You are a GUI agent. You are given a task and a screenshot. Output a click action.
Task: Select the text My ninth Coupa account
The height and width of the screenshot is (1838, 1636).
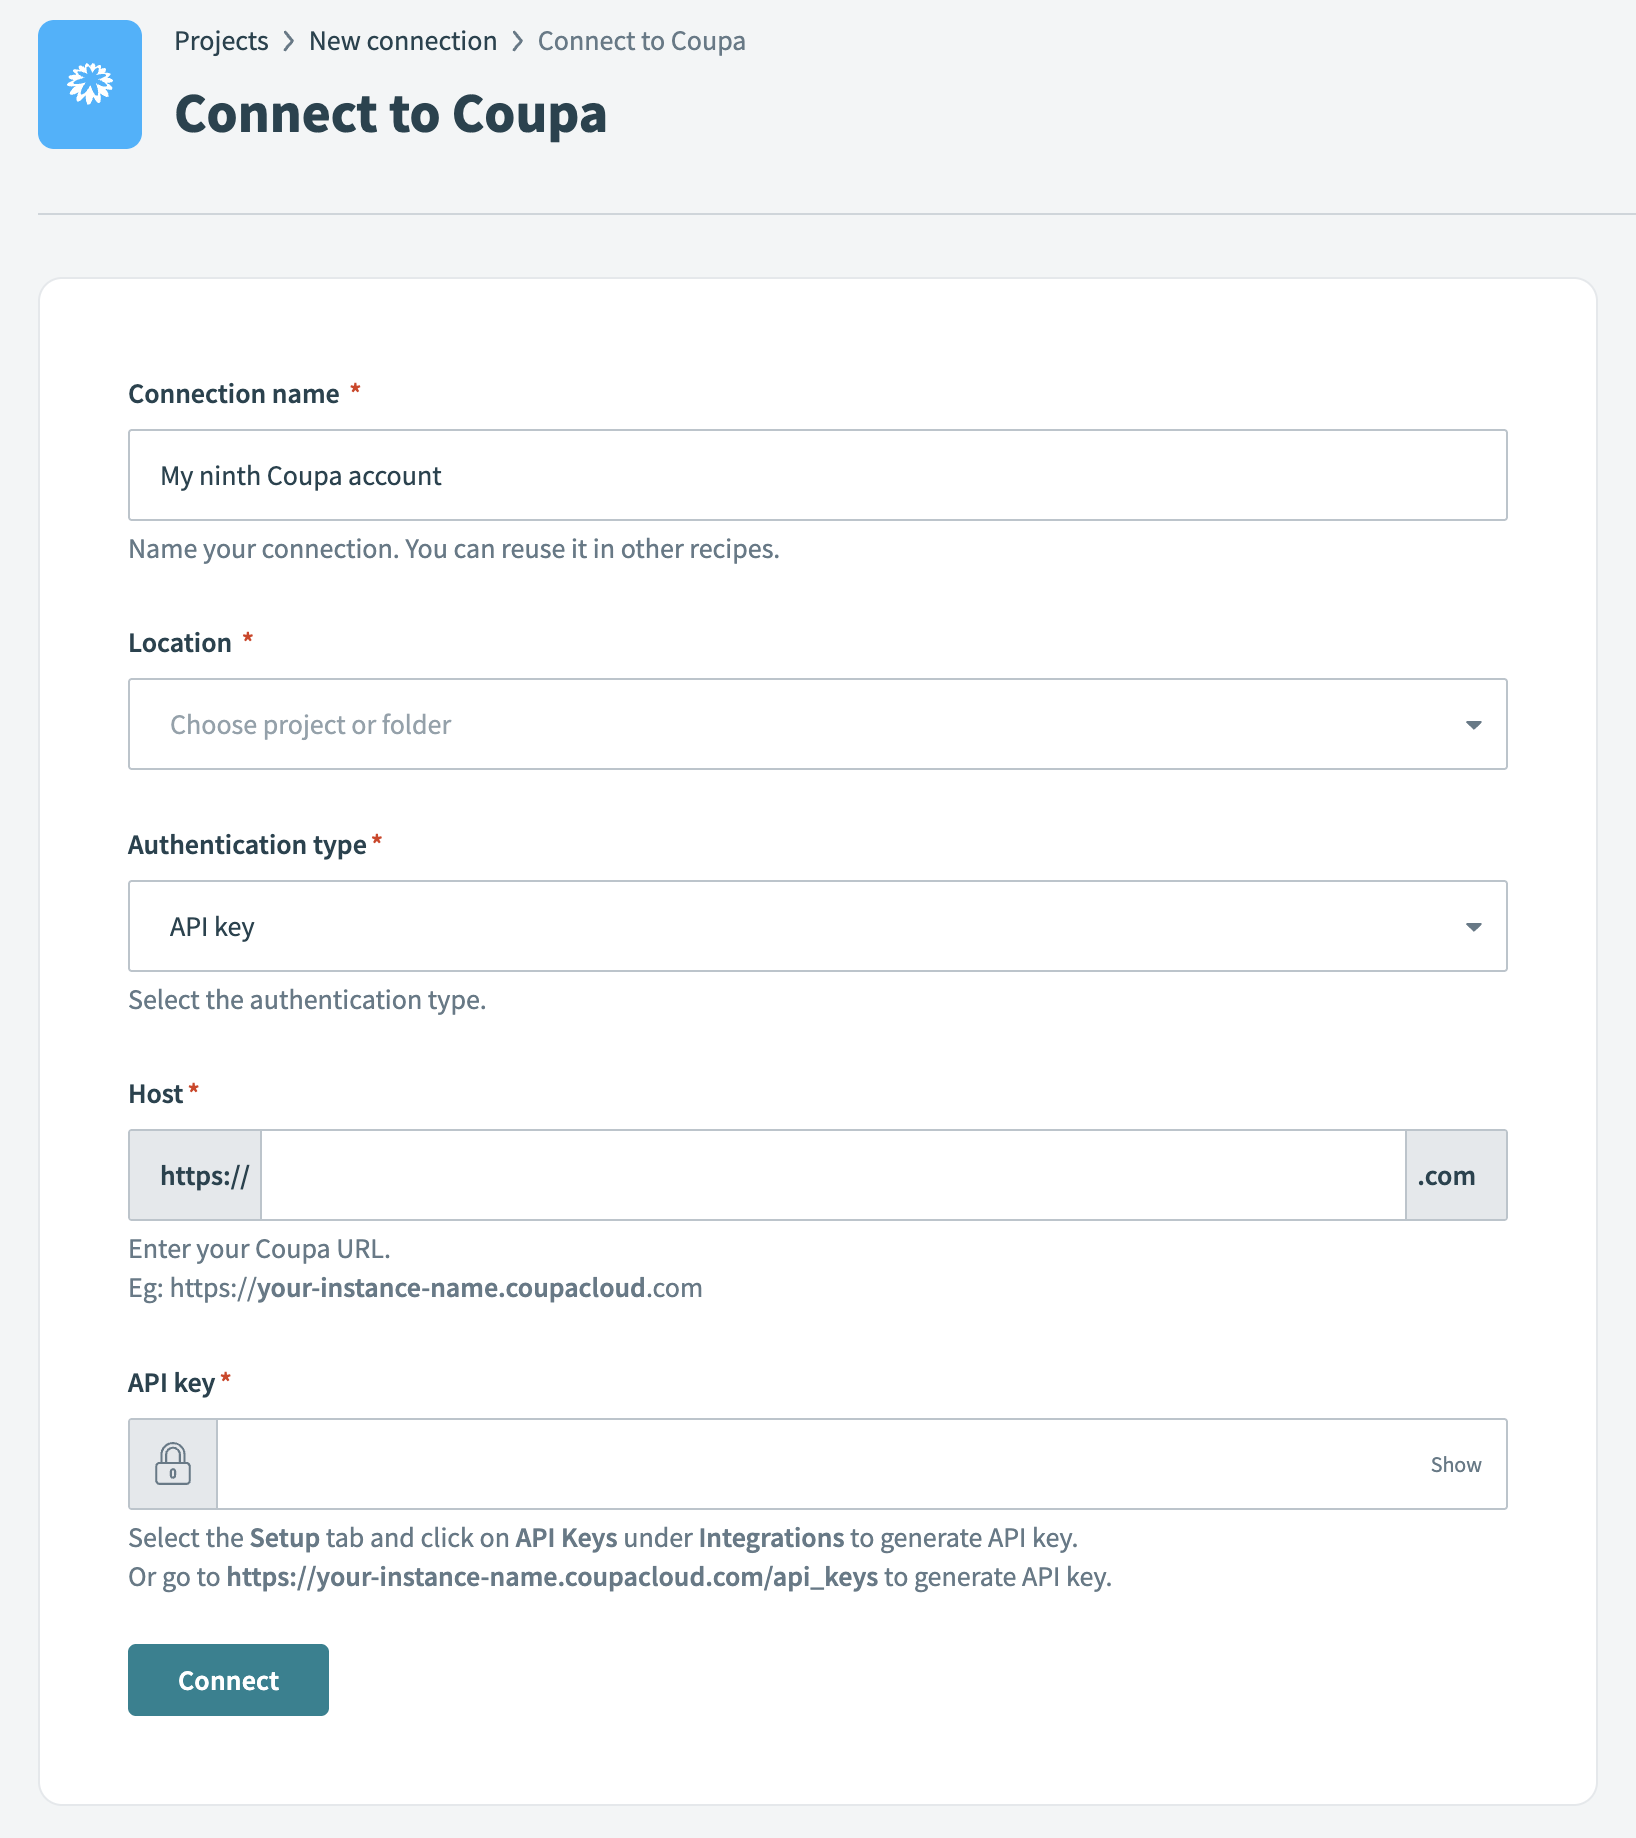coord(301,475)
